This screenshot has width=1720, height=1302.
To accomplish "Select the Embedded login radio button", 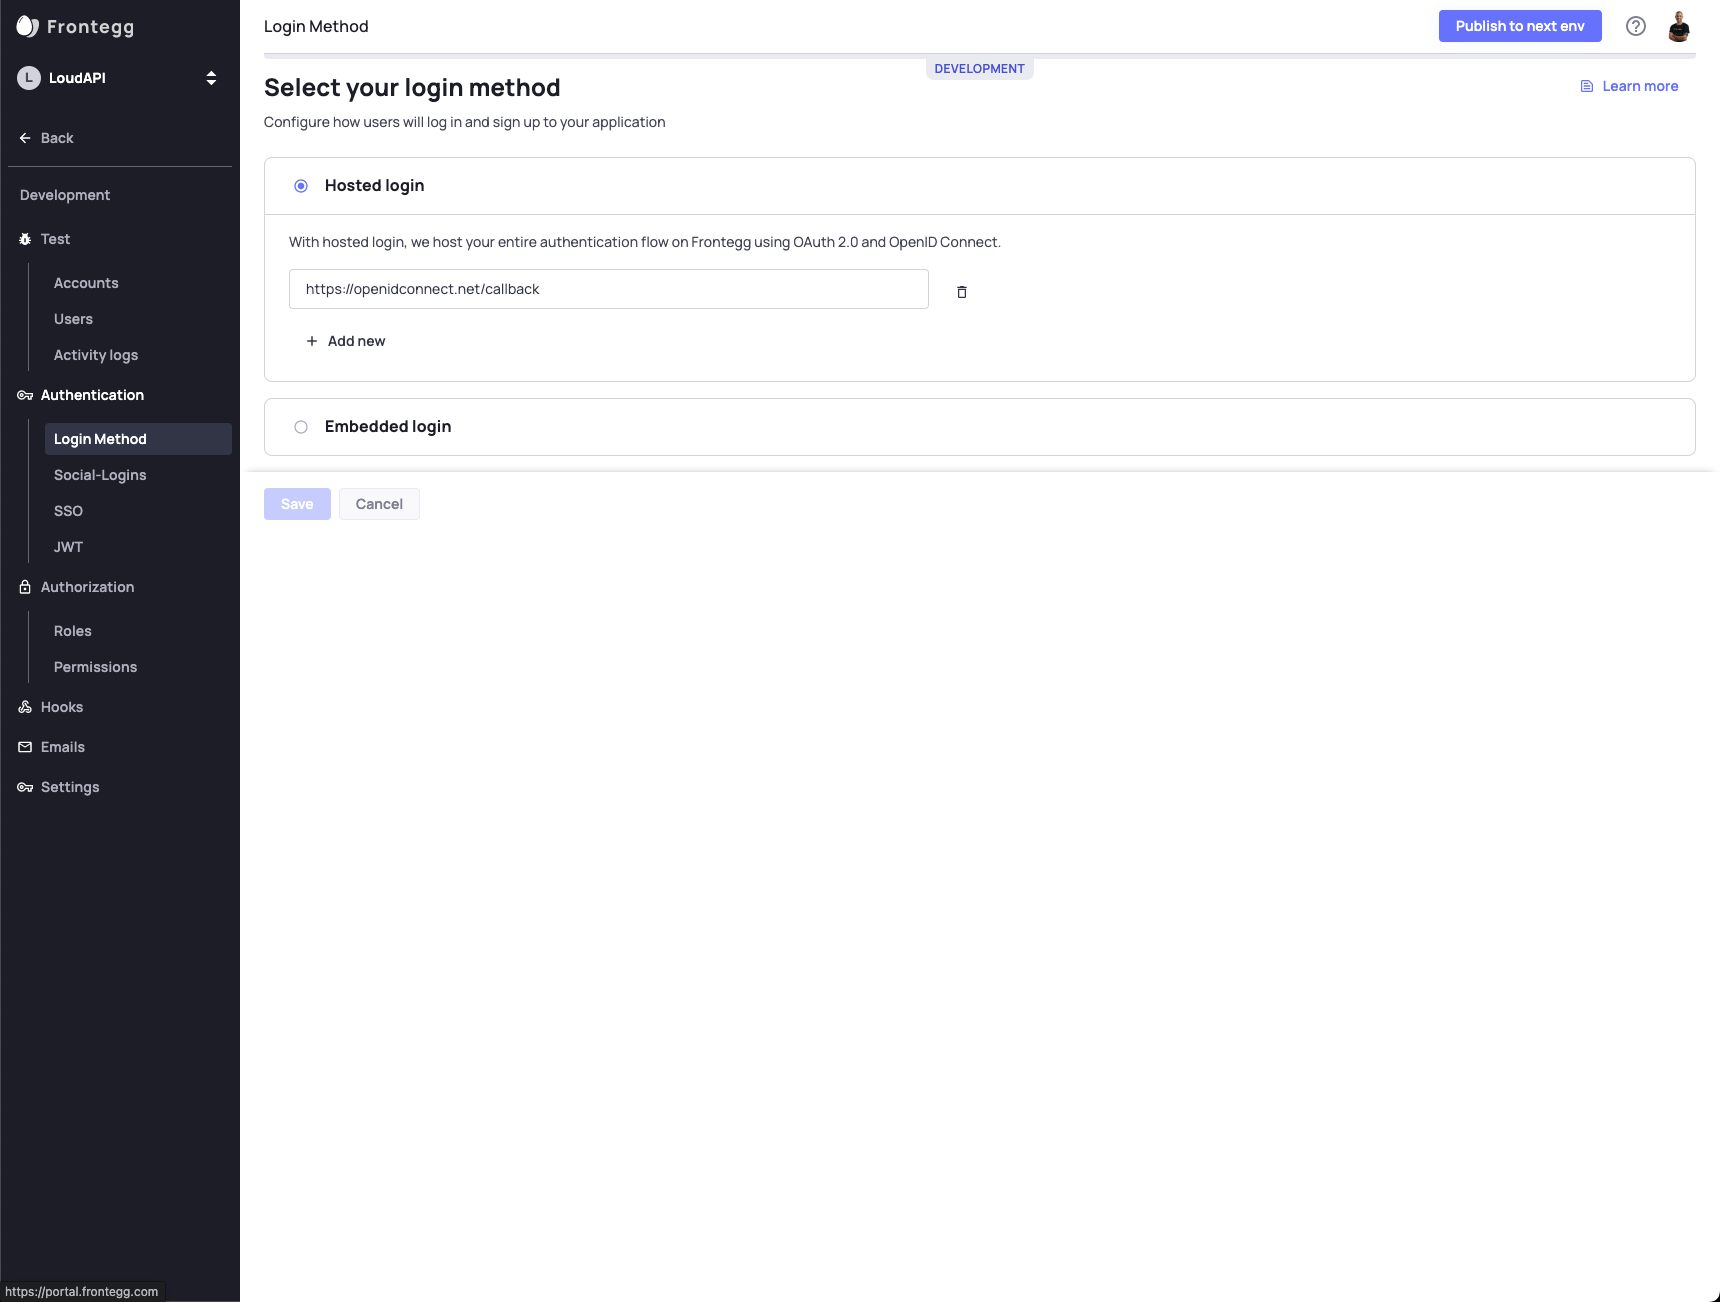I will point(301,427).
